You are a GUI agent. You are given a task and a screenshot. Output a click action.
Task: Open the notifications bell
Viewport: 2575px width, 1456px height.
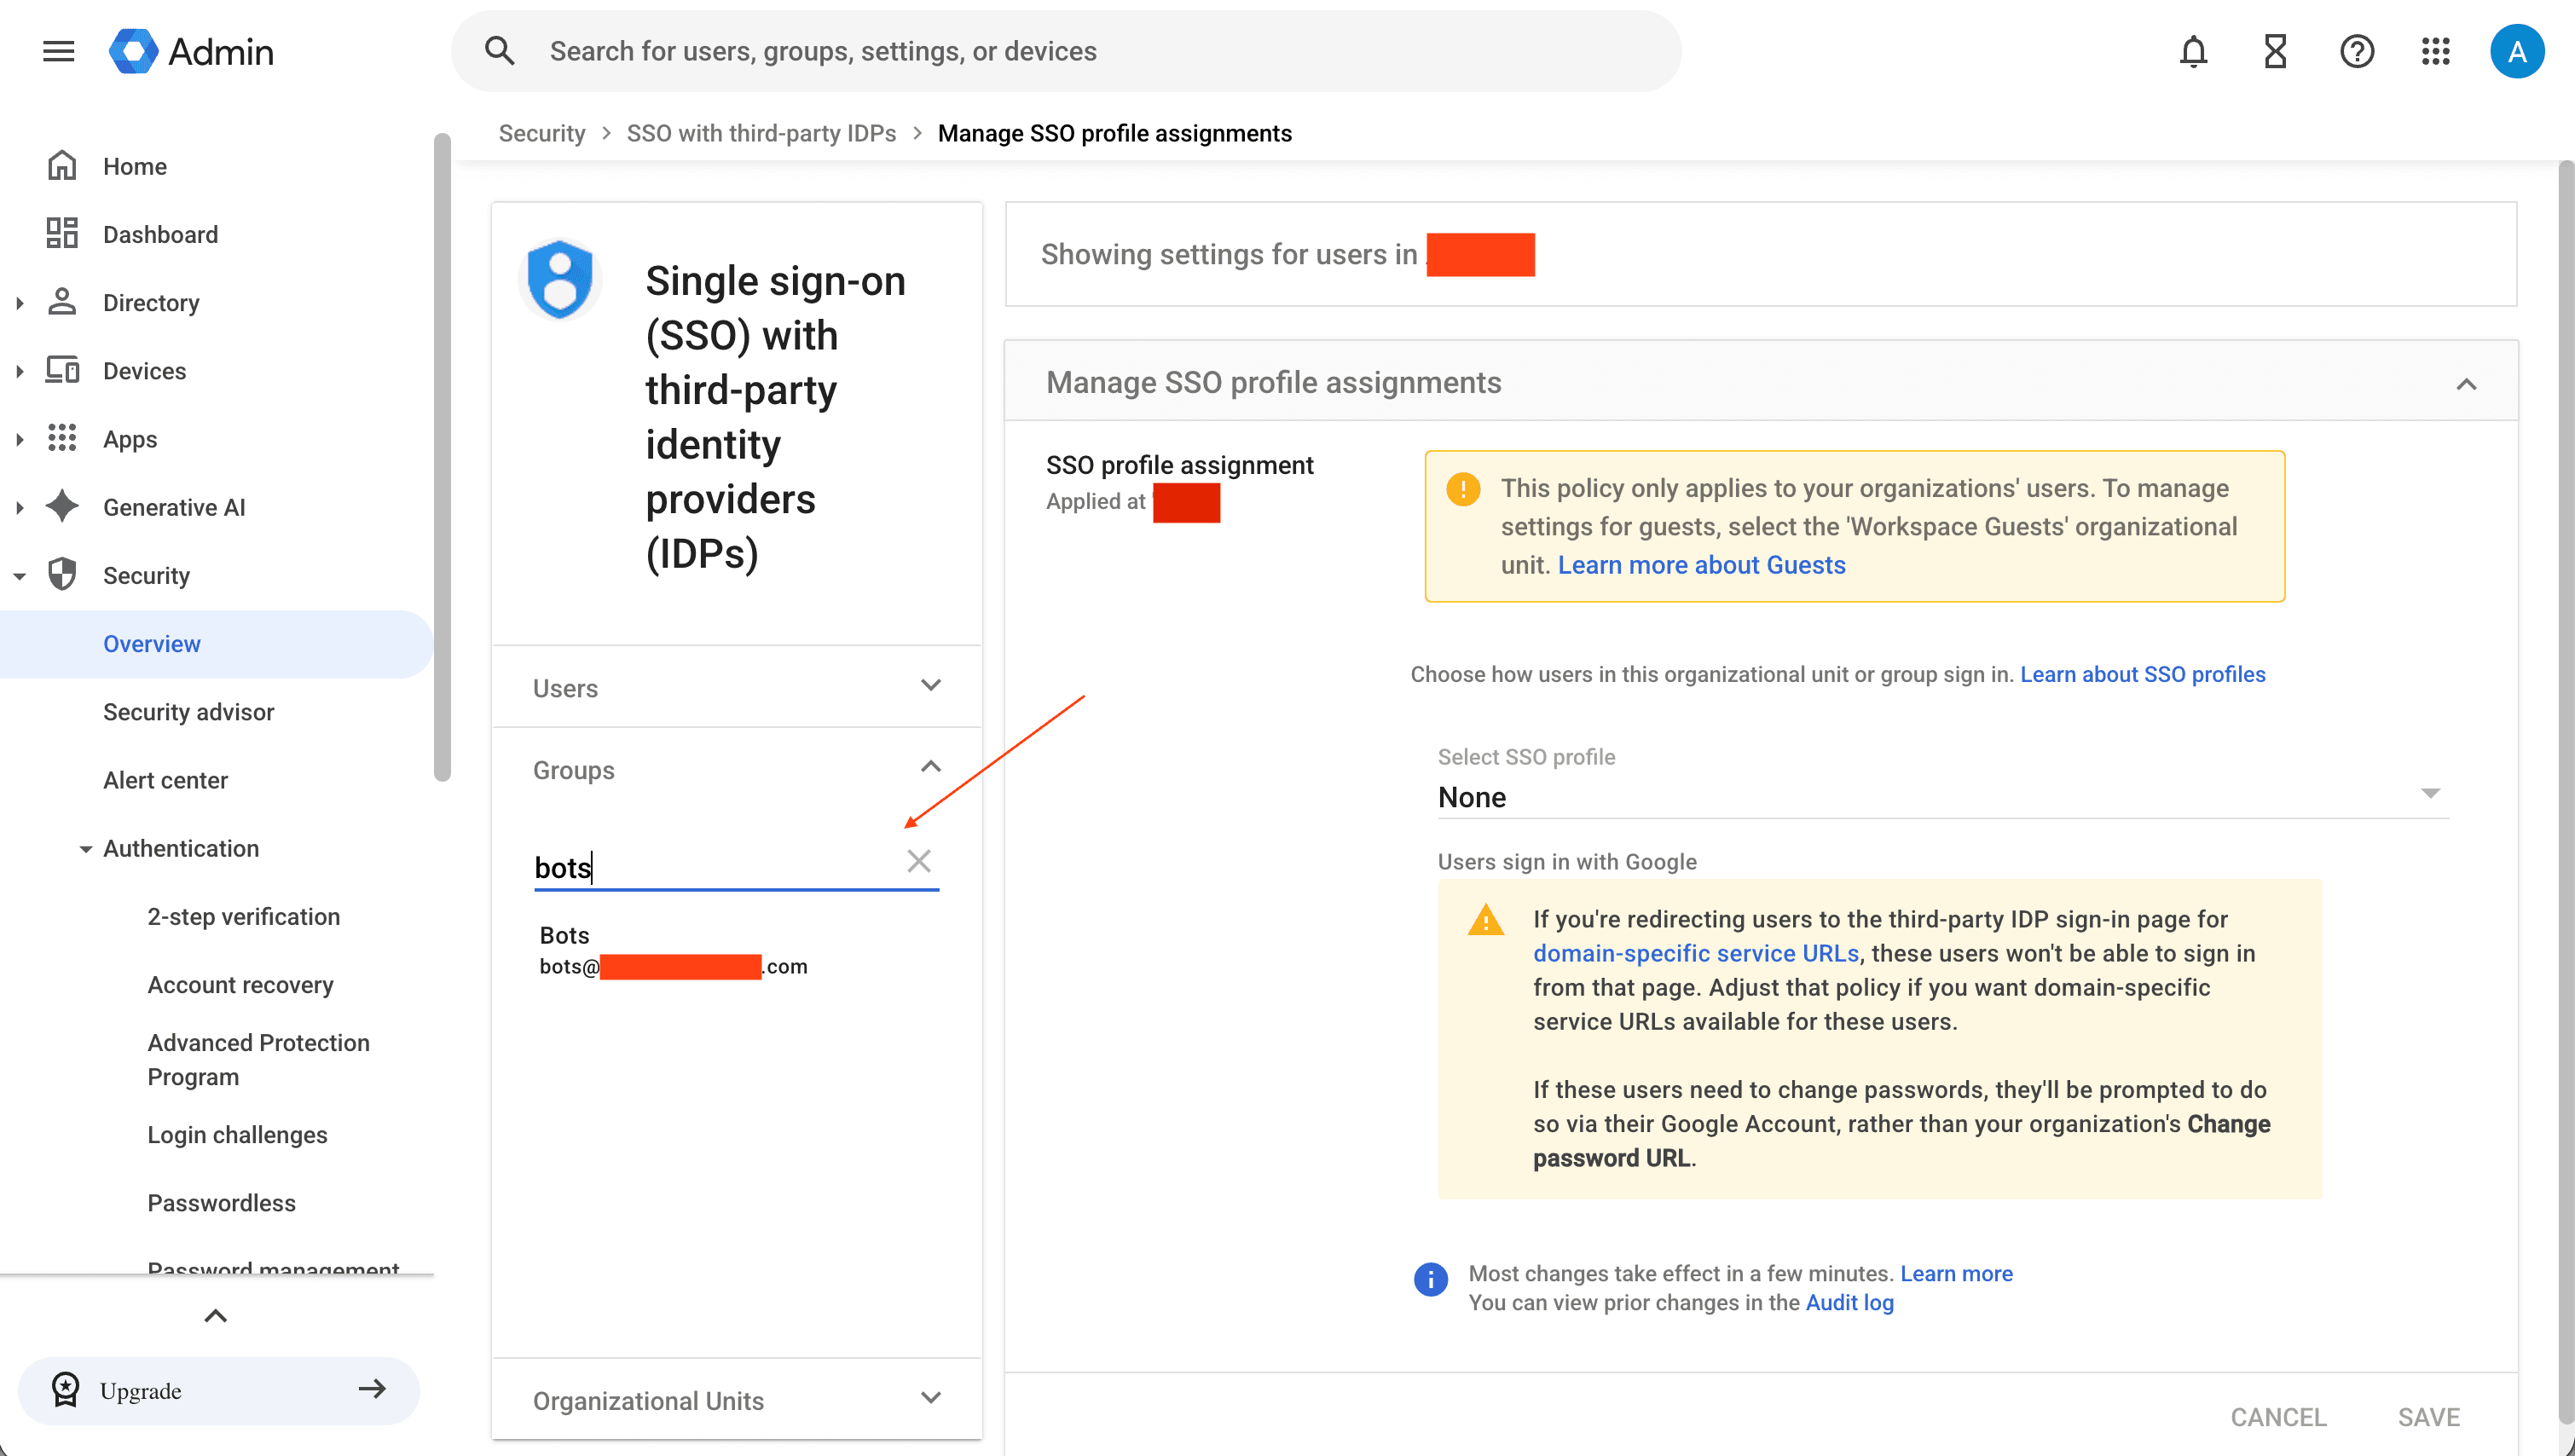pyautogui.click(x=2192, y=51)
